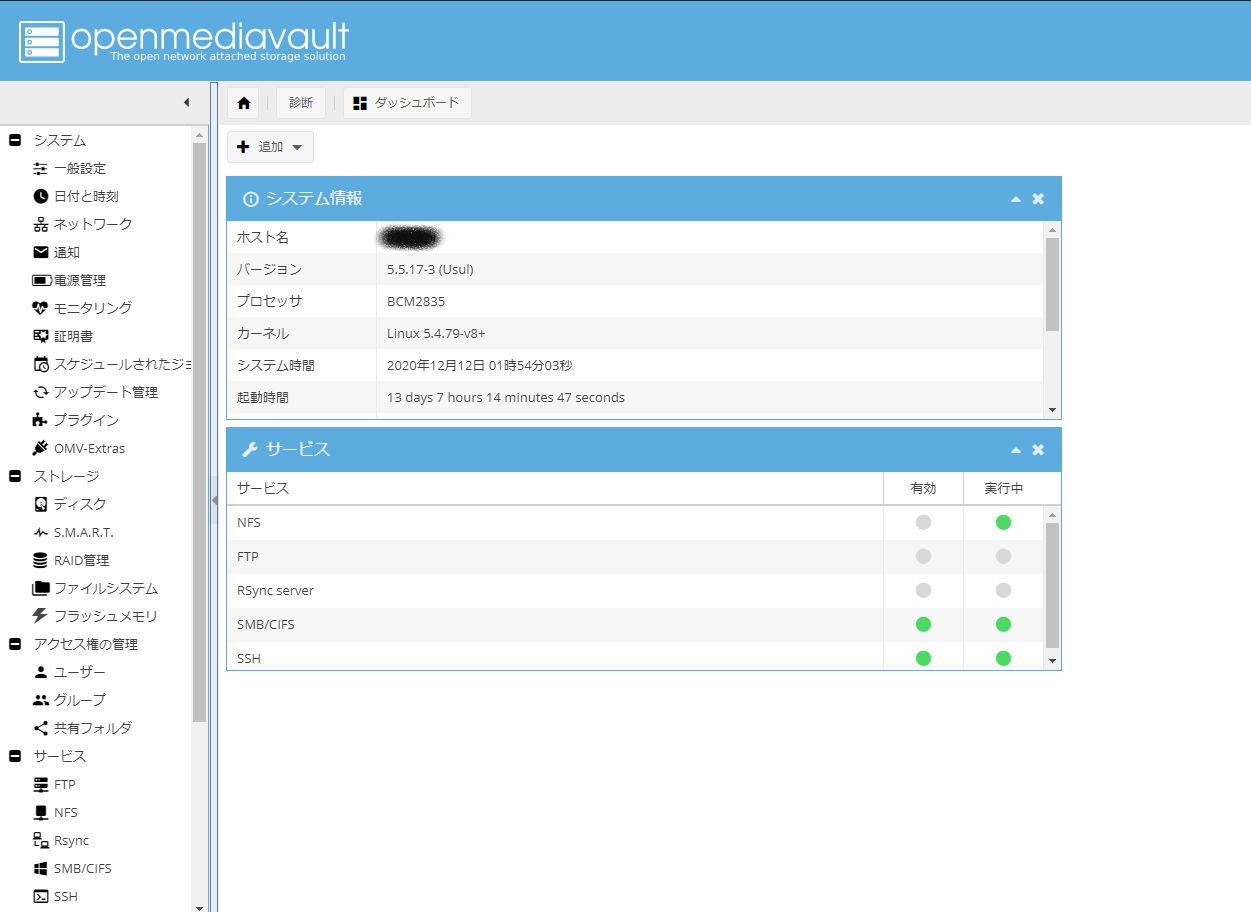Open FTP server icon in sidebar

[x=41, y=784]
